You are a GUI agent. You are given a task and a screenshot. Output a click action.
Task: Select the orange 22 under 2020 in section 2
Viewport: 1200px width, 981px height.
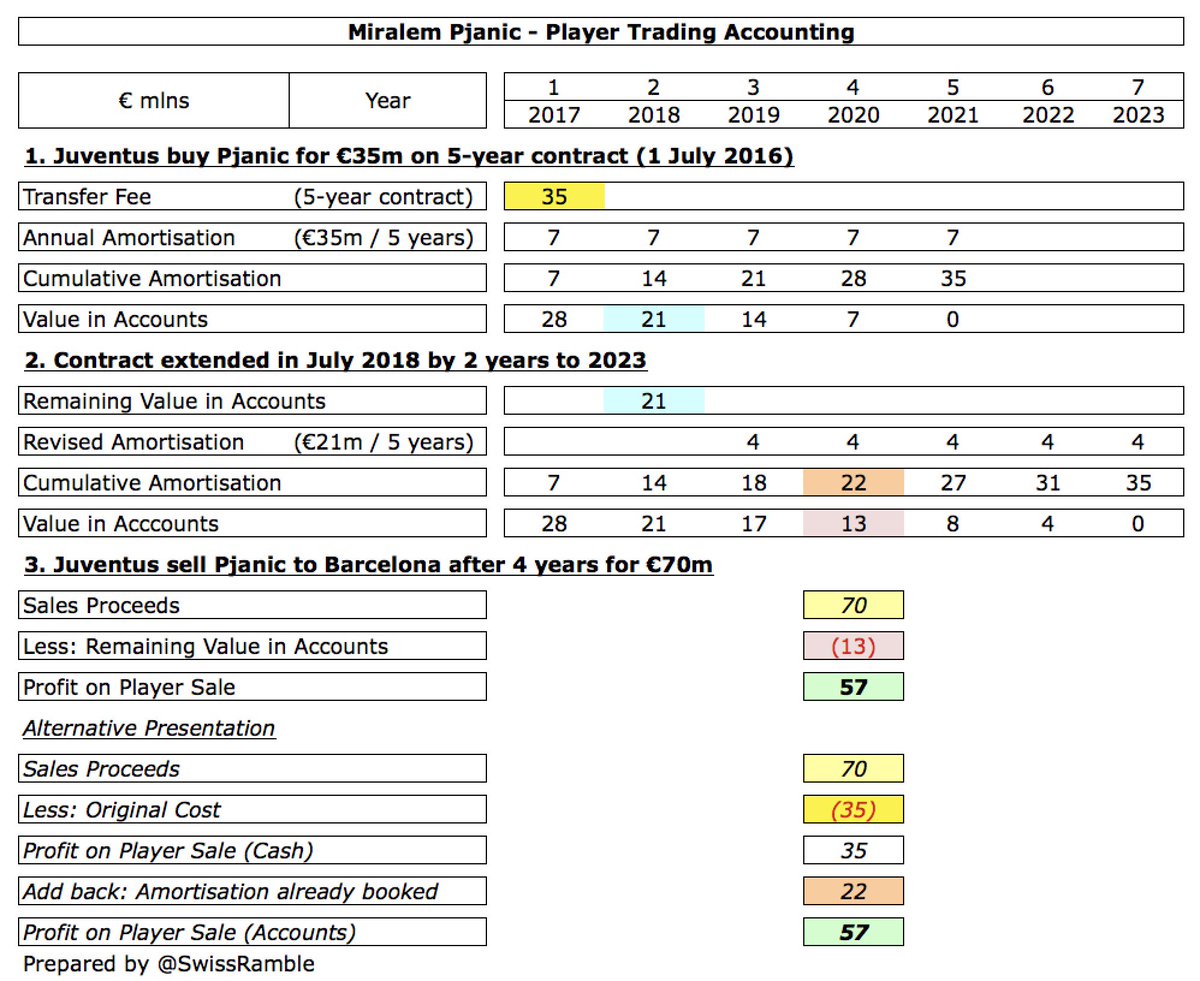click(x=853, y=483)
